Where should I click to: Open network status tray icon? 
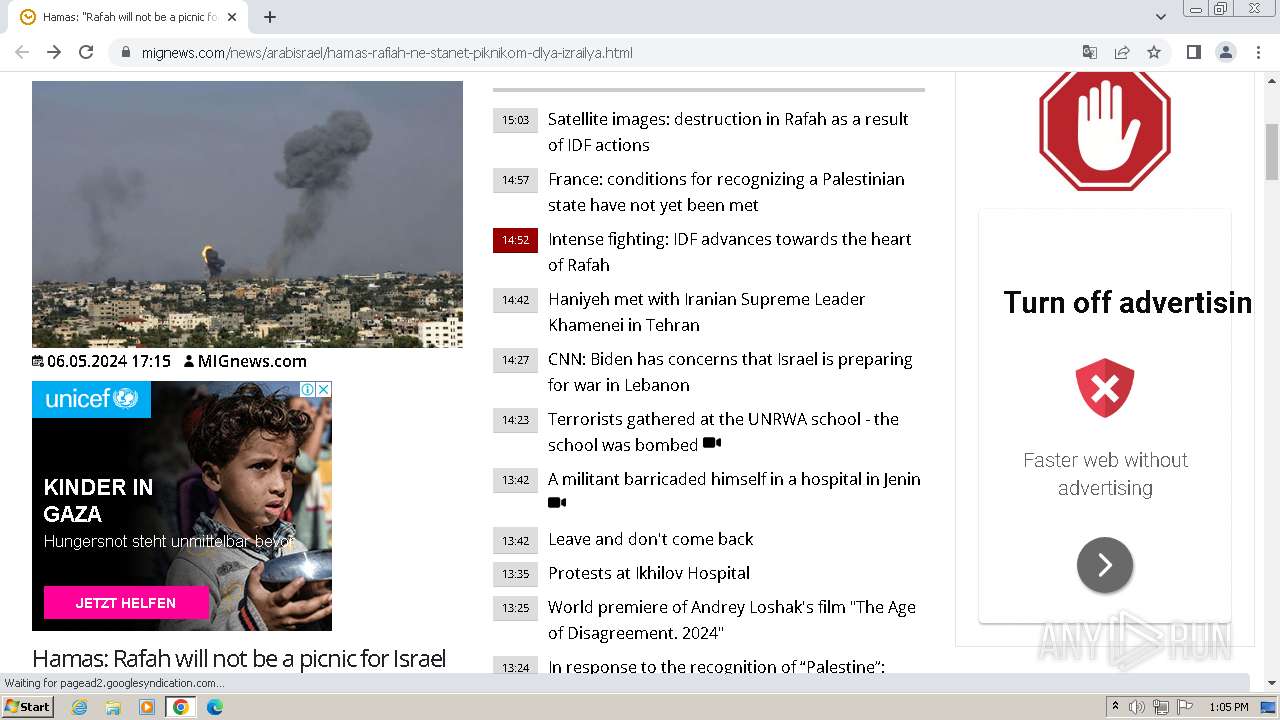[1160, 707]
